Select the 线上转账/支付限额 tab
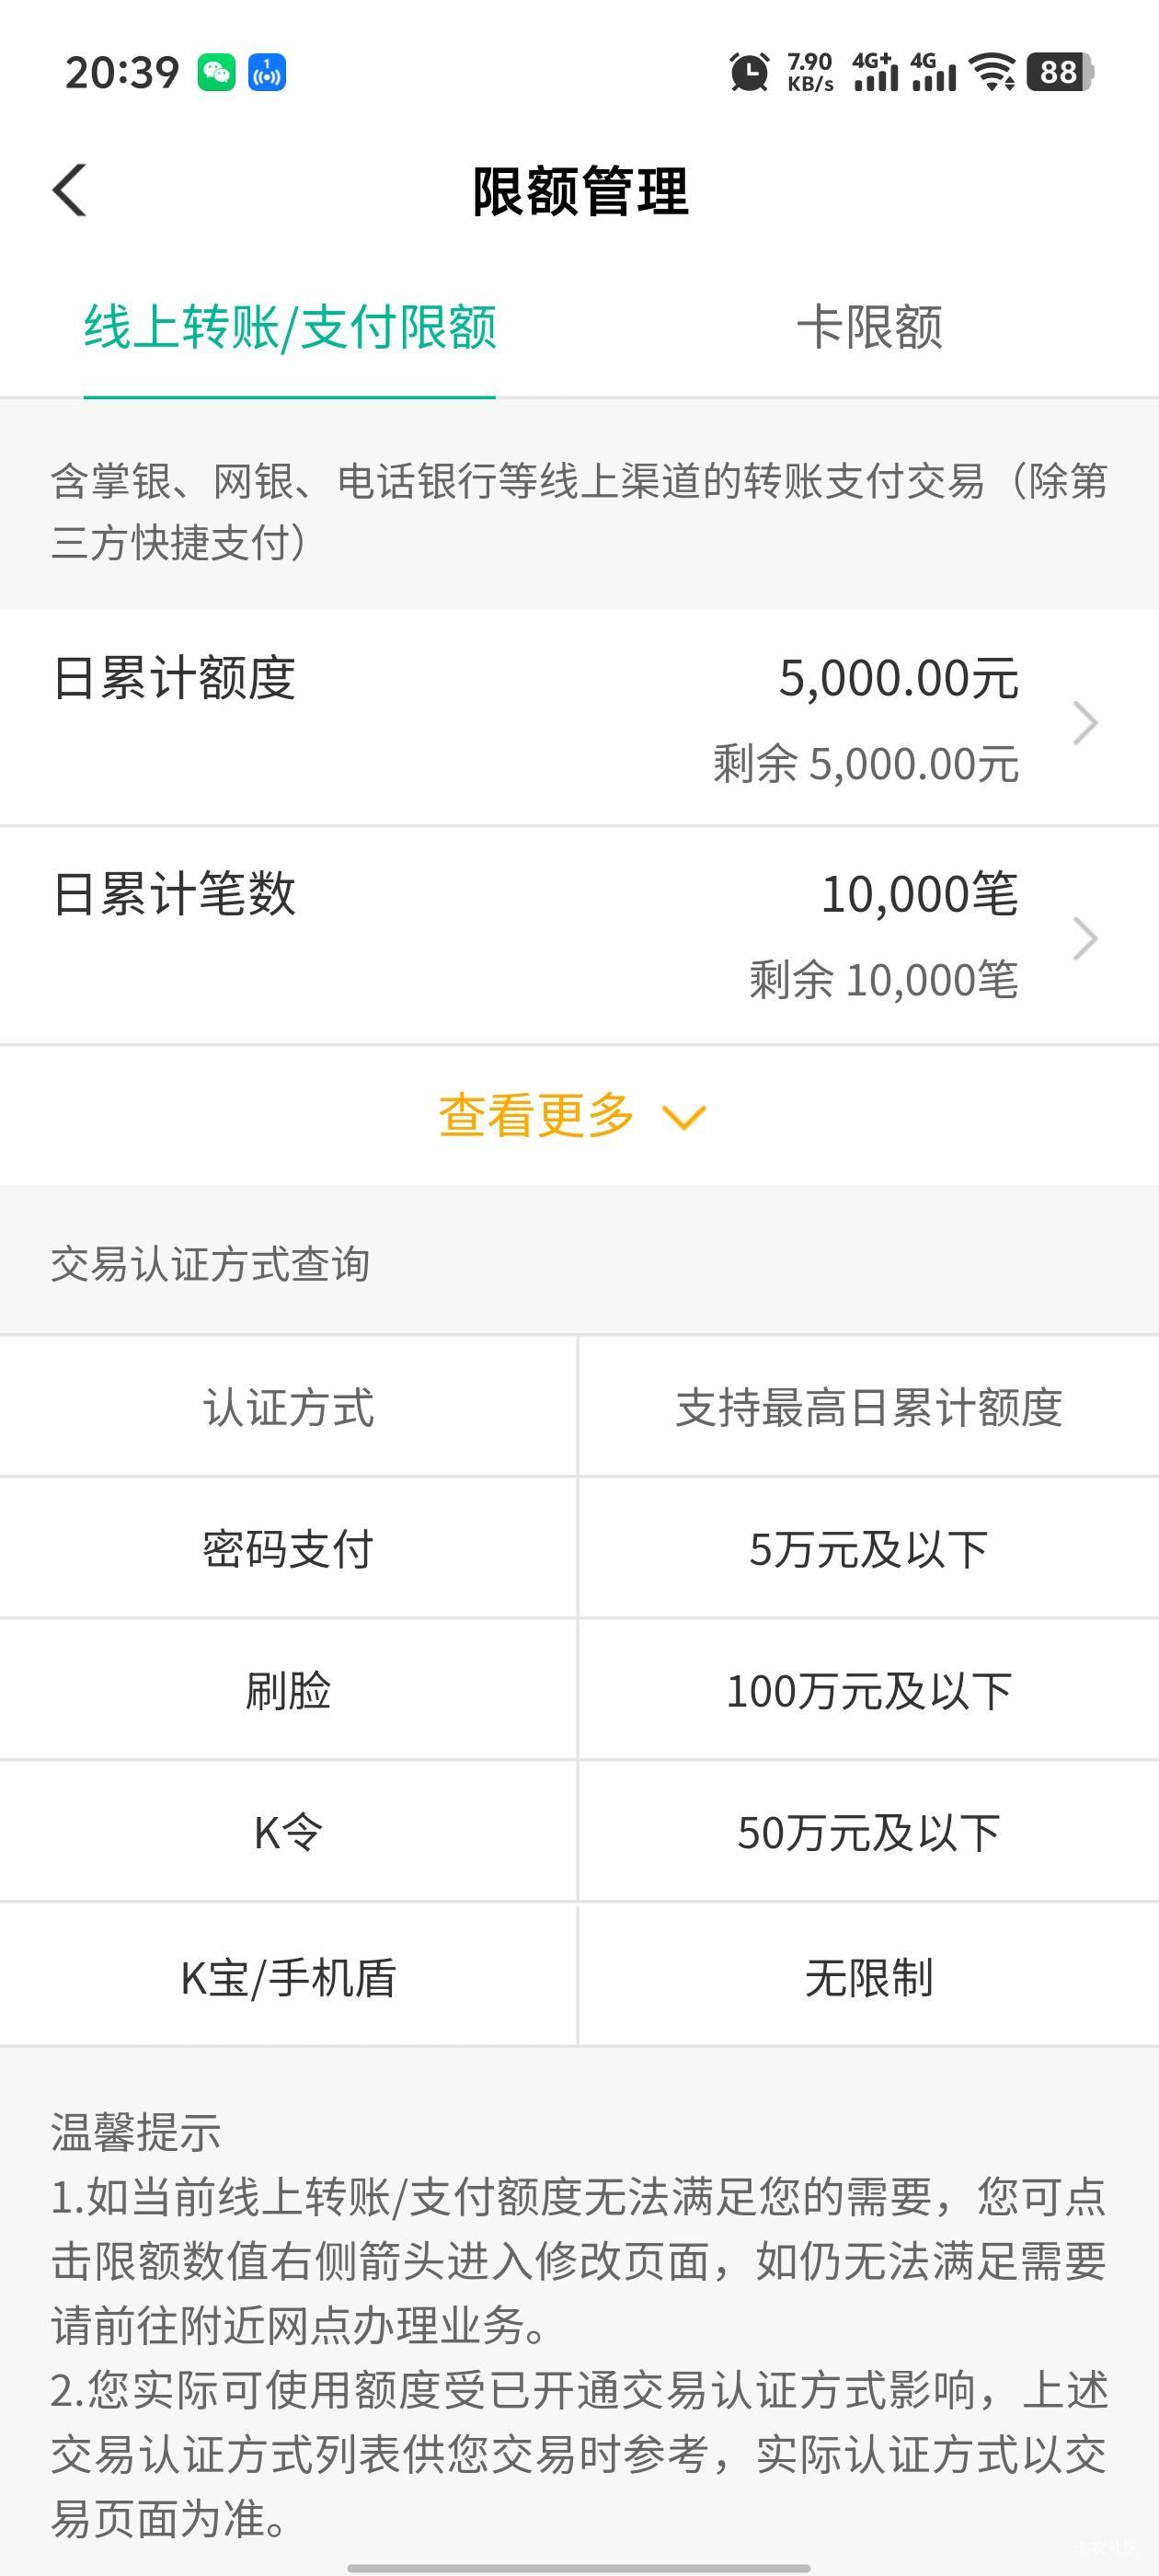 (290, 328)
